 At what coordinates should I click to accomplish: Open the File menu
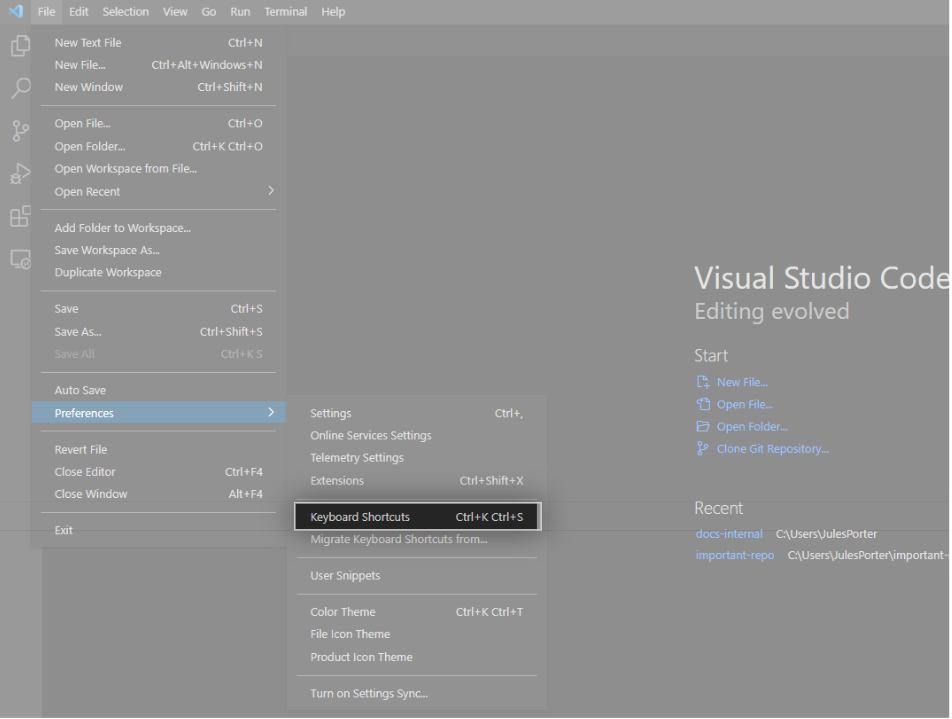46,12
